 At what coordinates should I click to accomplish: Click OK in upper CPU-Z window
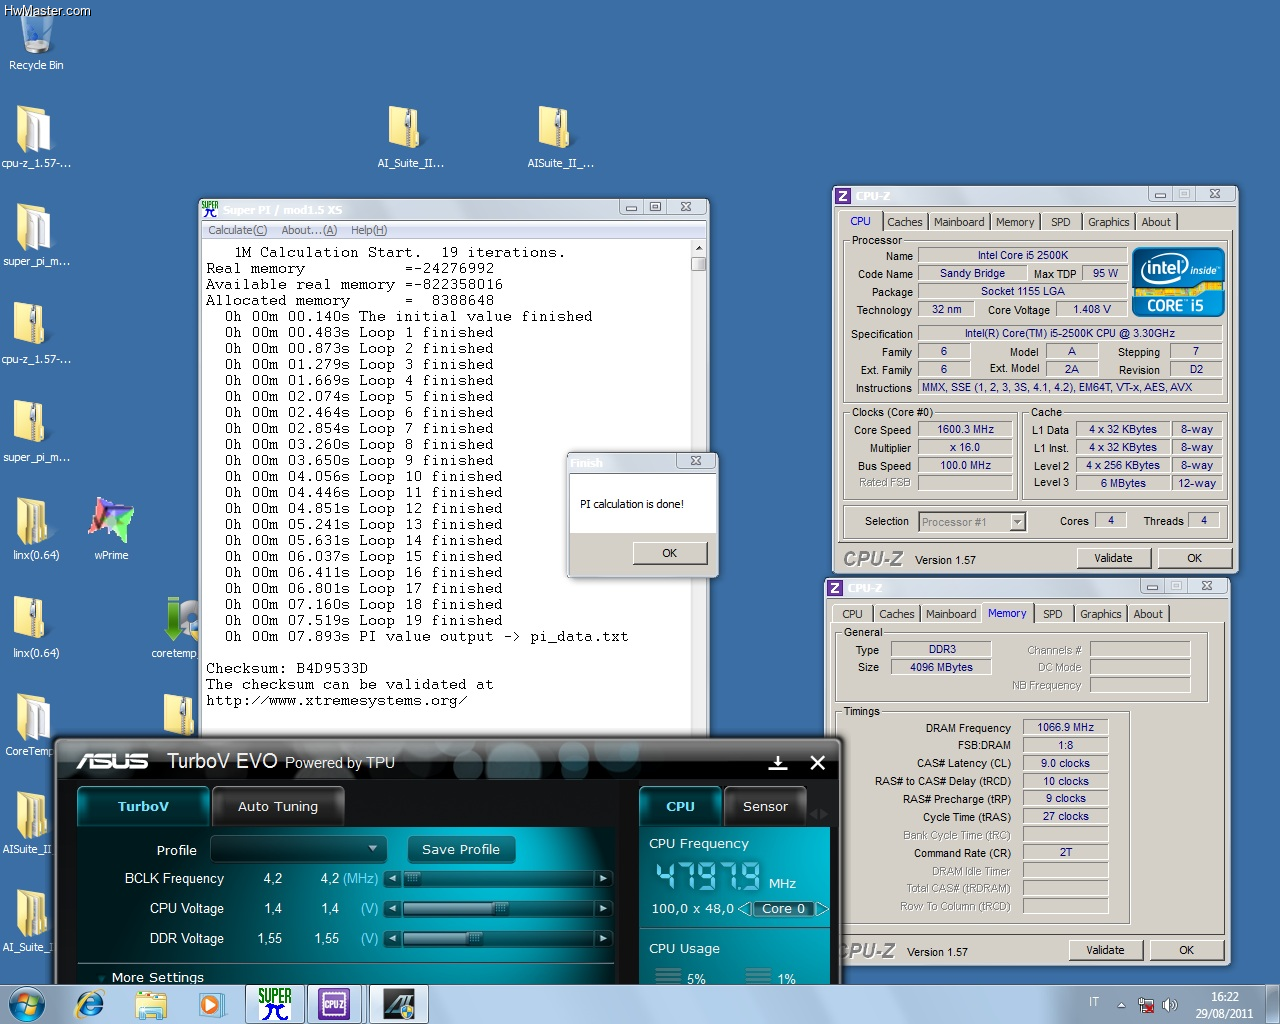(x=1194, y=558)
